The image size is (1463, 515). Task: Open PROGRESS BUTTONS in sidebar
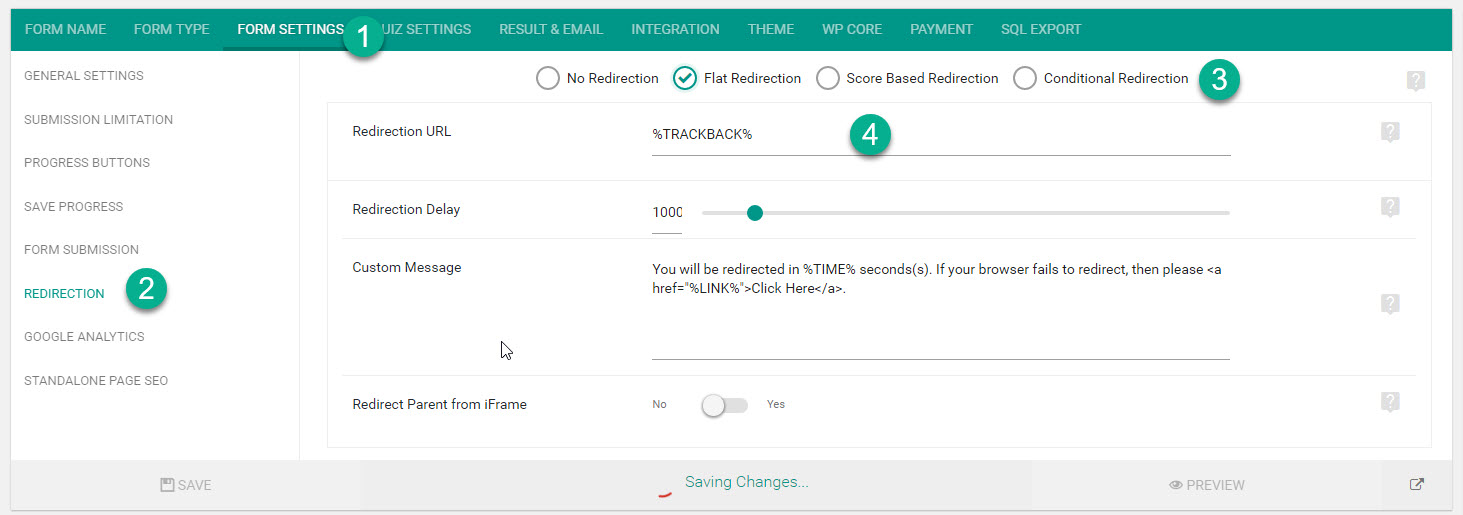tap(87, 163)
